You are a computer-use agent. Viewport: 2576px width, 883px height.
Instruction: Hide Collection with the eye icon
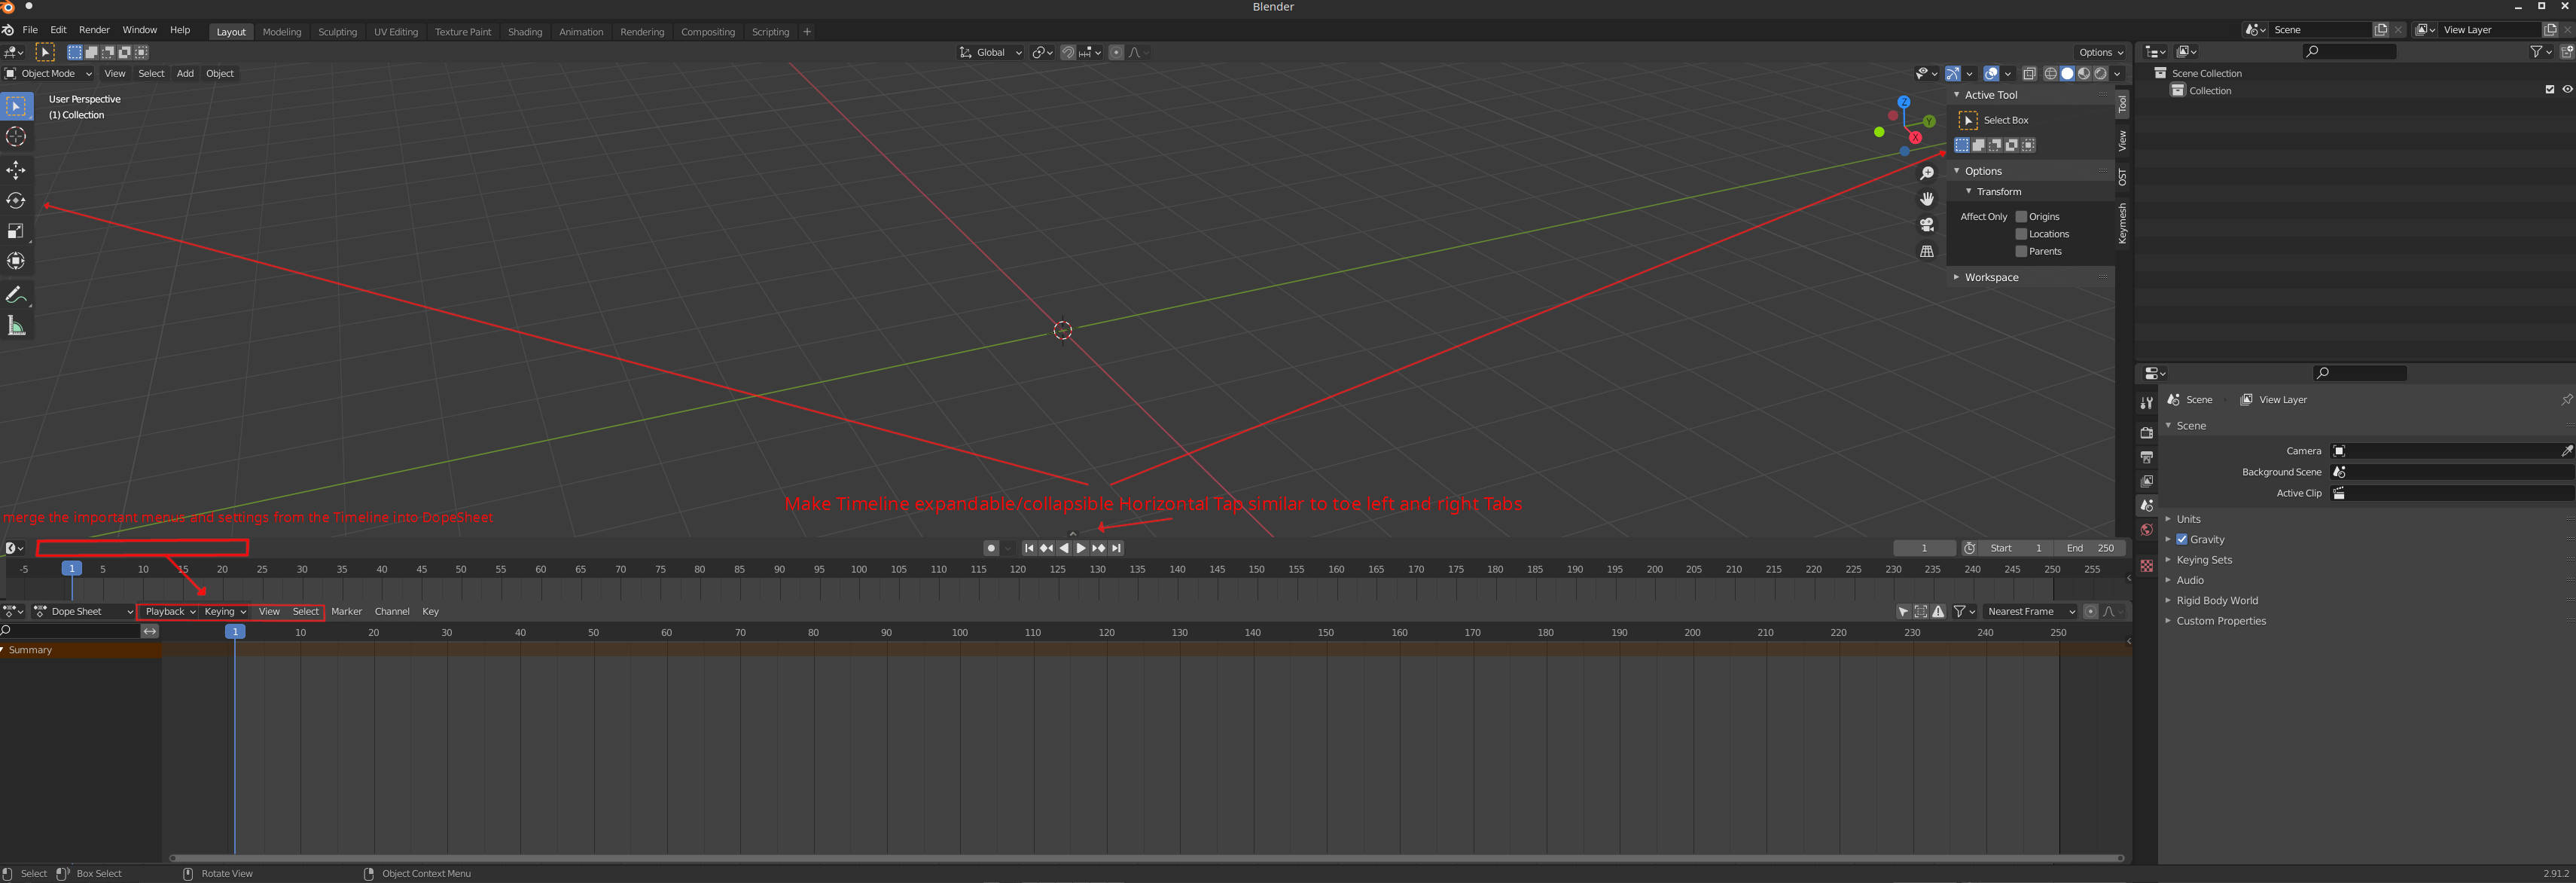(x=2567, y=90)
